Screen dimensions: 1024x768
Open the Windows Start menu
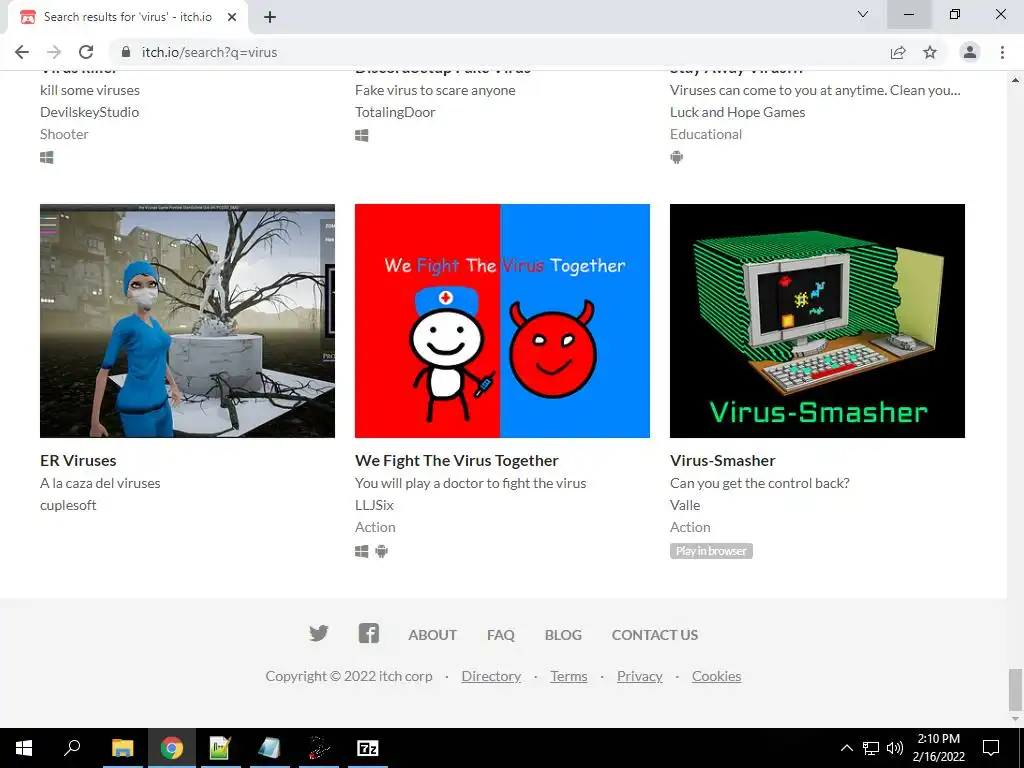24,748
